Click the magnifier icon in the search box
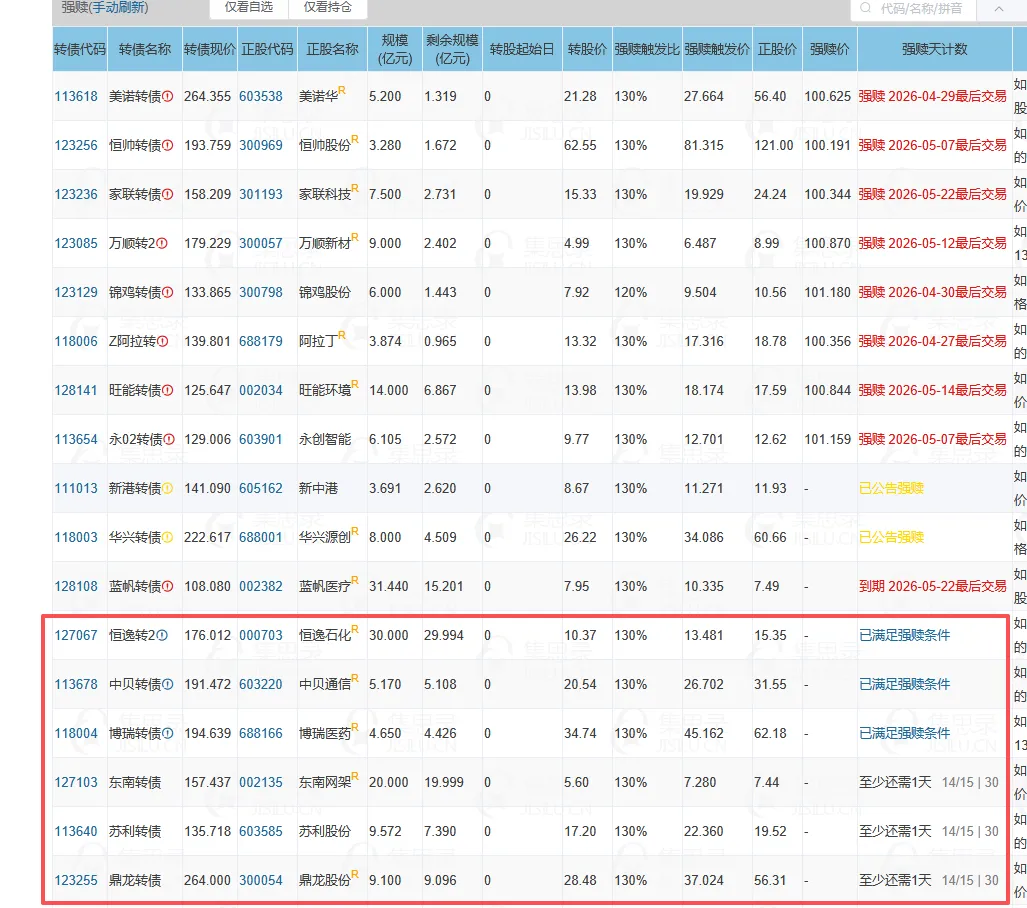Screen dimensions: 1027x908 coord(865,8)
